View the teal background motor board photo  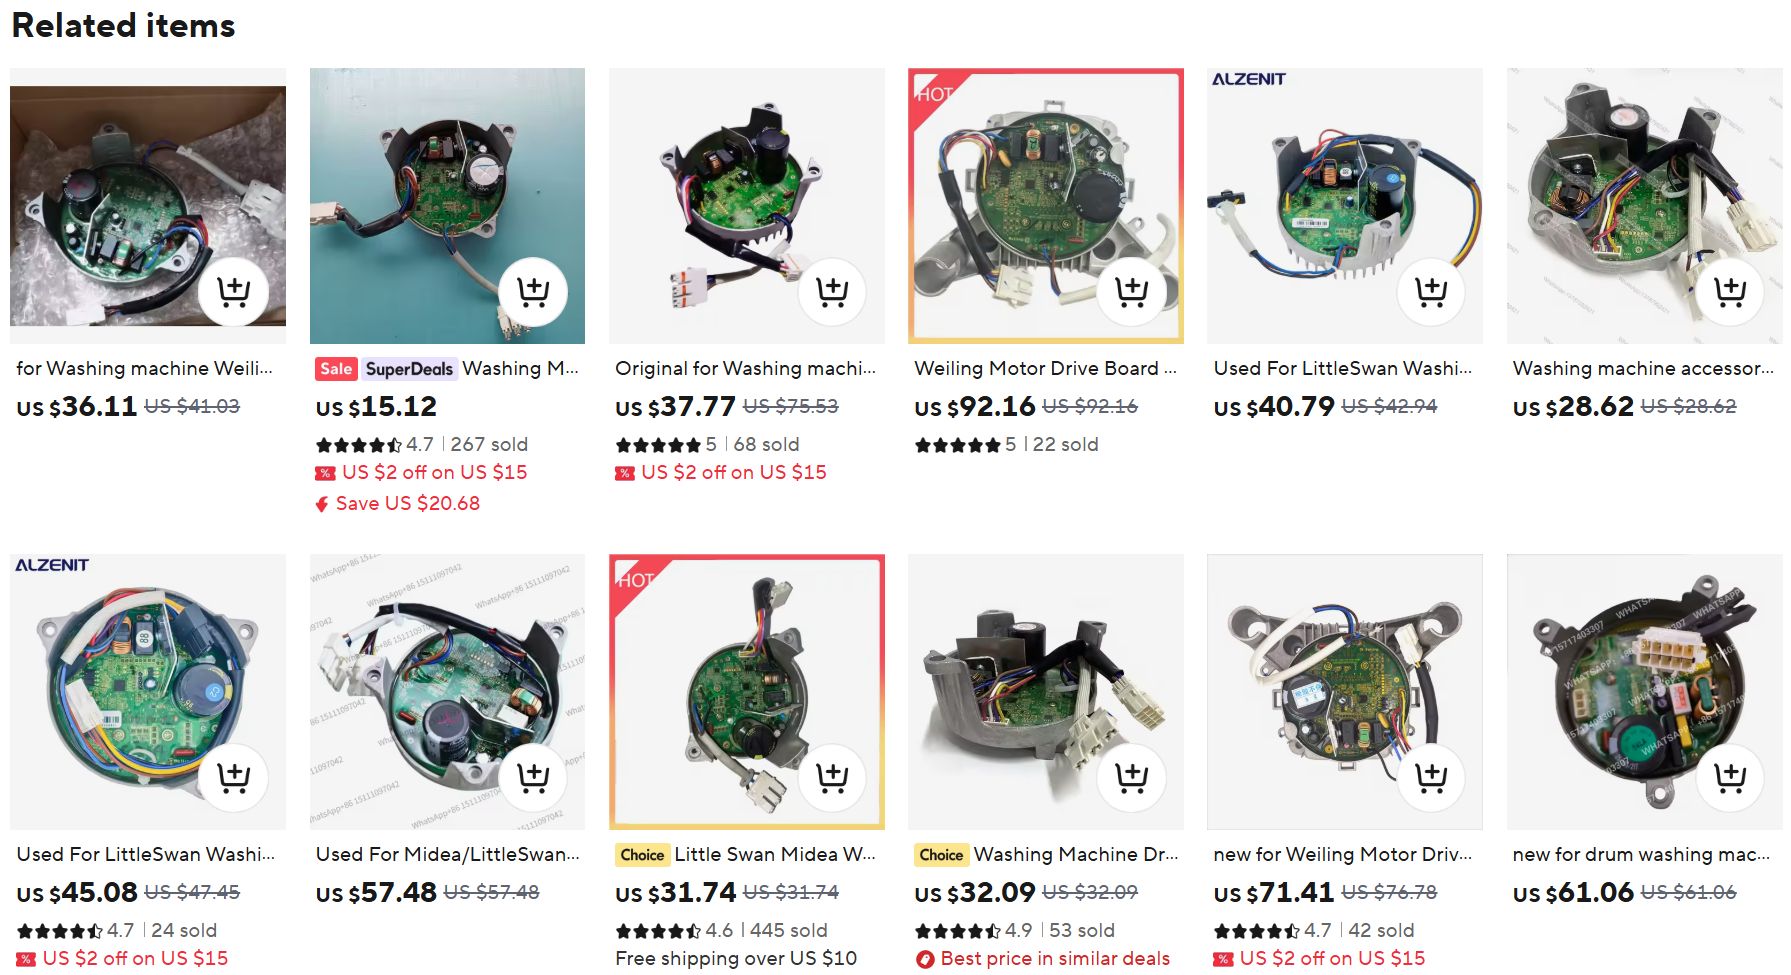447,206
